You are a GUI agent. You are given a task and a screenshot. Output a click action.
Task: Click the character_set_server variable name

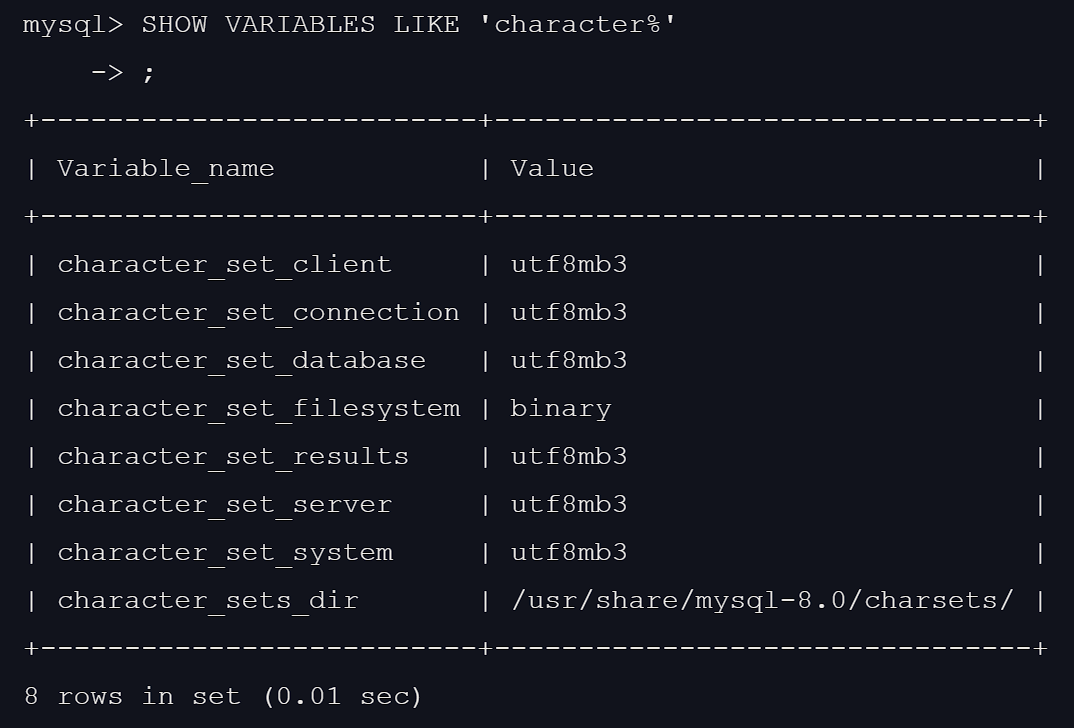(x=224, y=505)
